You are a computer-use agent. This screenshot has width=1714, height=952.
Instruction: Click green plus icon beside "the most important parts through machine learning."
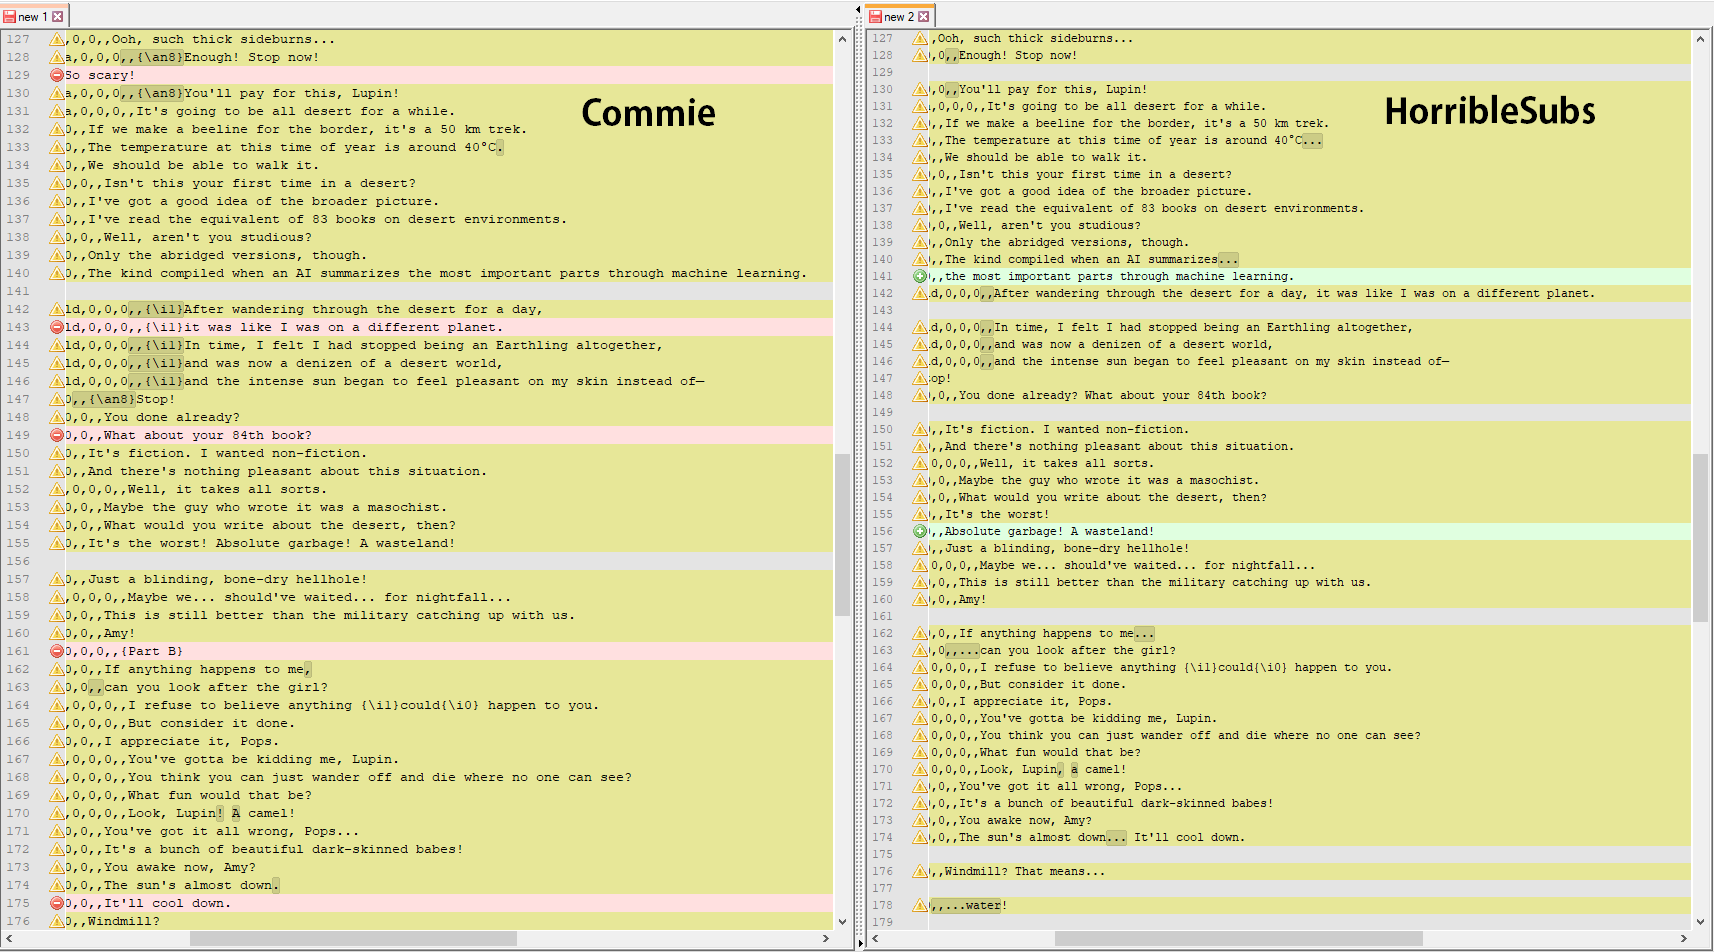pos(920,276)
